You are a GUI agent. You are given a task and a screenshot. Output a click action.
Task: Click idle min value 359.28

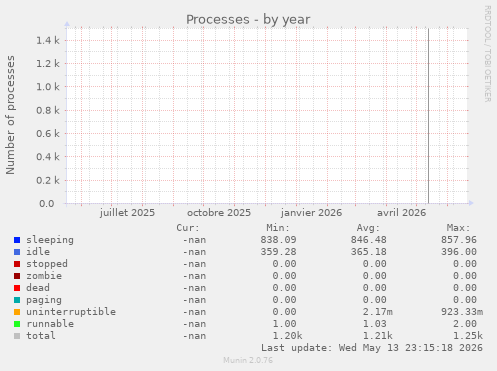(x=278, y=252)
